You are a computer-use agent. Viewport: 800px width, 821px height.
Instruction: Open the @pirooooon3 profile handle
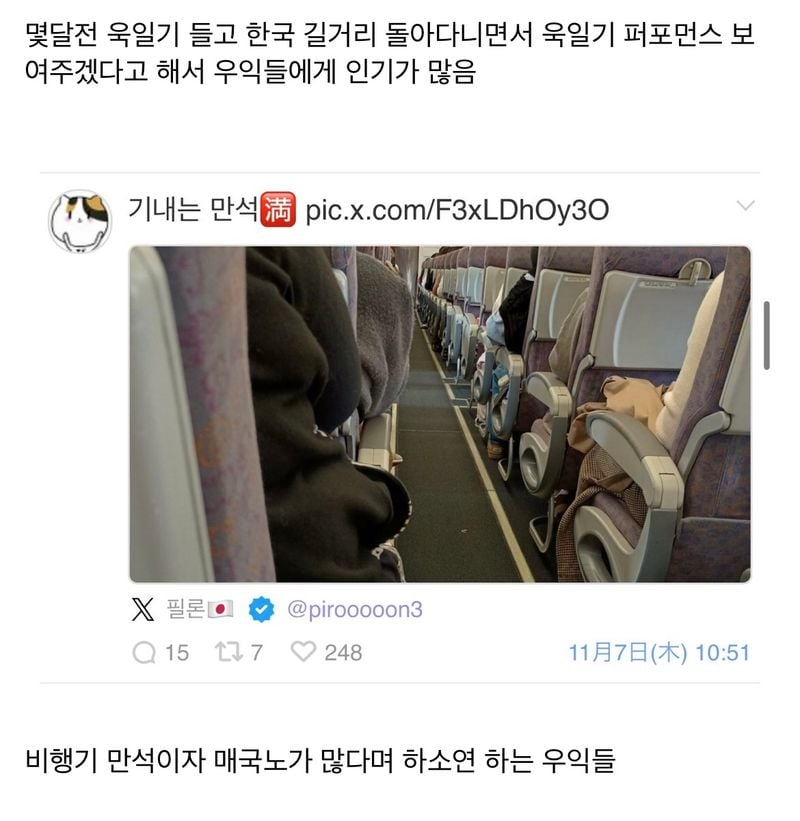click(355, 610)
